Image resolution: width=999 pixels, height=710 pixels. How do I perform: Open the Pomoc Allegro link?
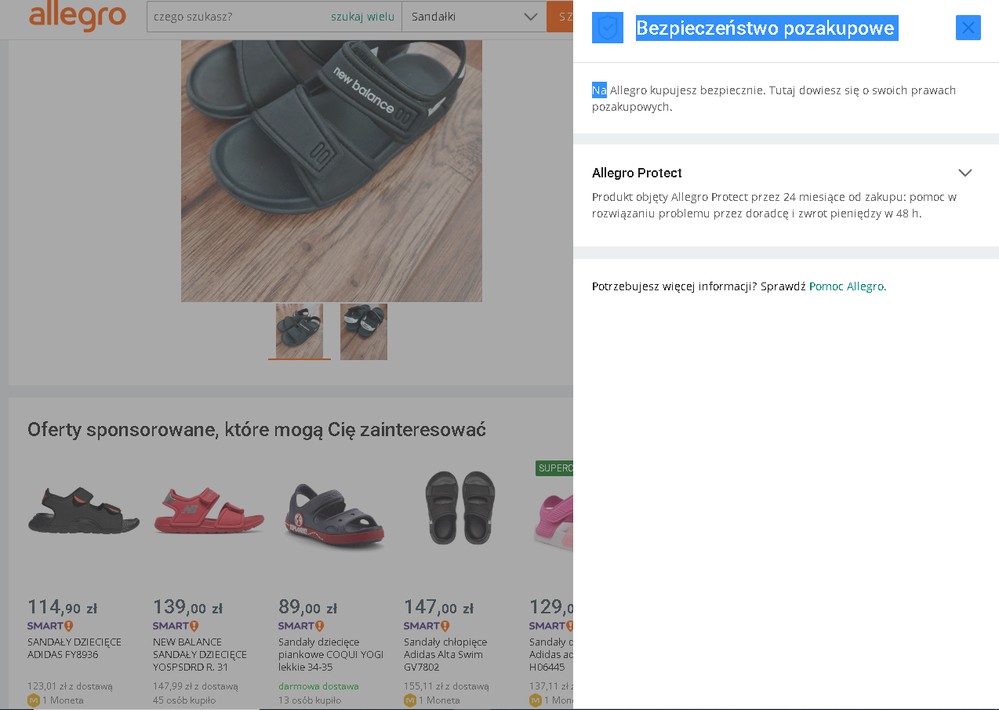point(847,286)
